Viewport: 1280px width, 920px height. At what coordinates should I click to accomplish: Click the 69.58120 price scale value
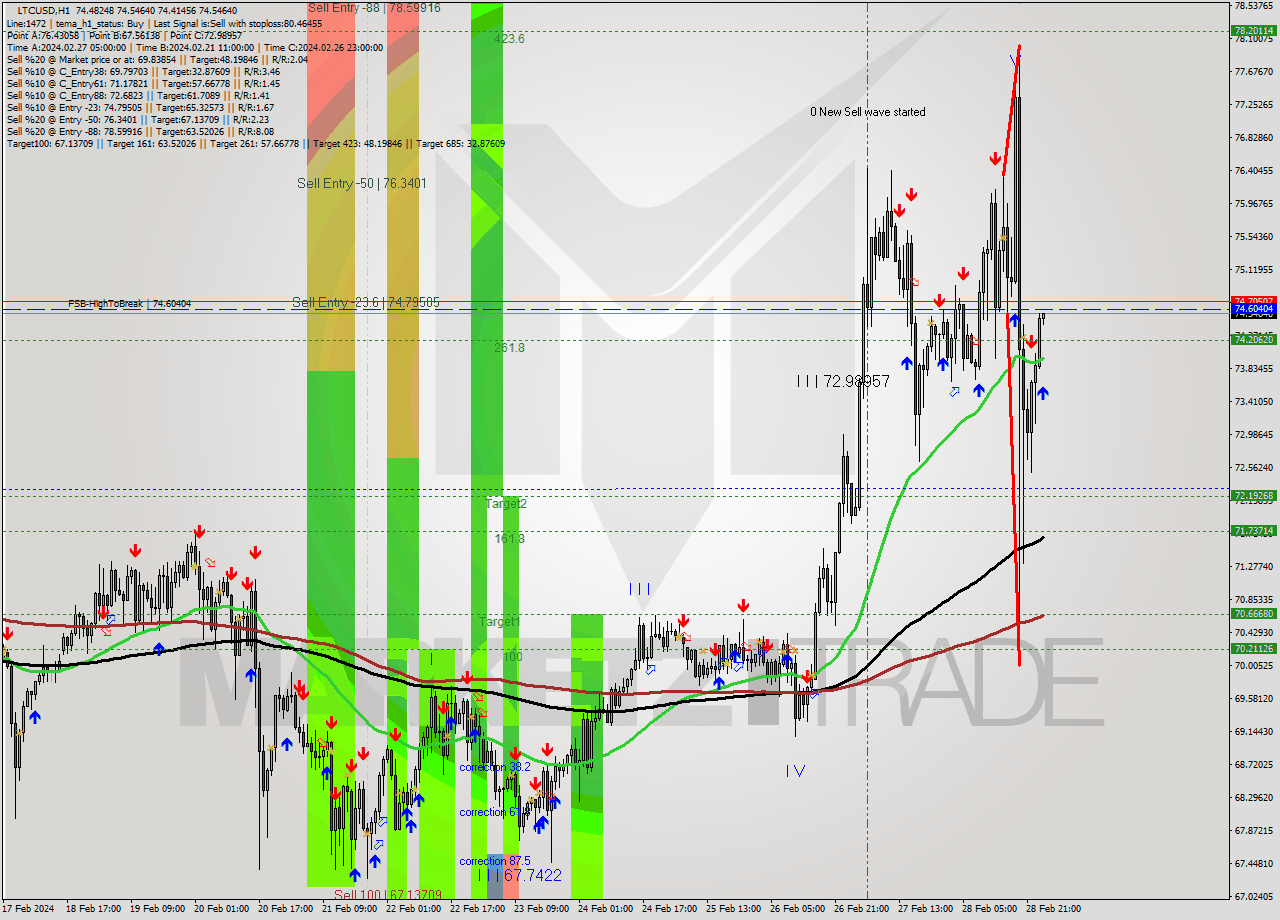click(1253, 698)
